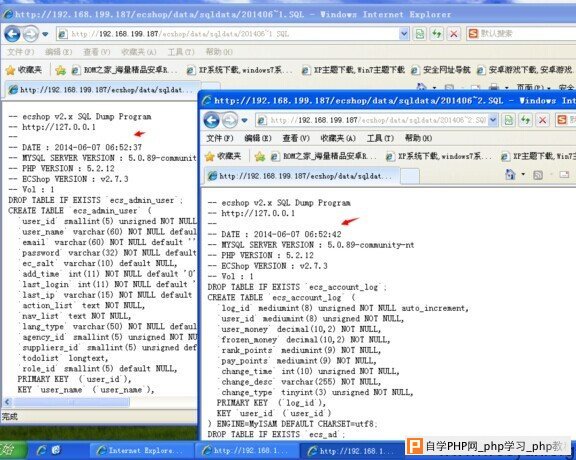Open 编辑 menu in front window
Image resolution: width=576 pixels, height=460 pixels.
point(258,138)
